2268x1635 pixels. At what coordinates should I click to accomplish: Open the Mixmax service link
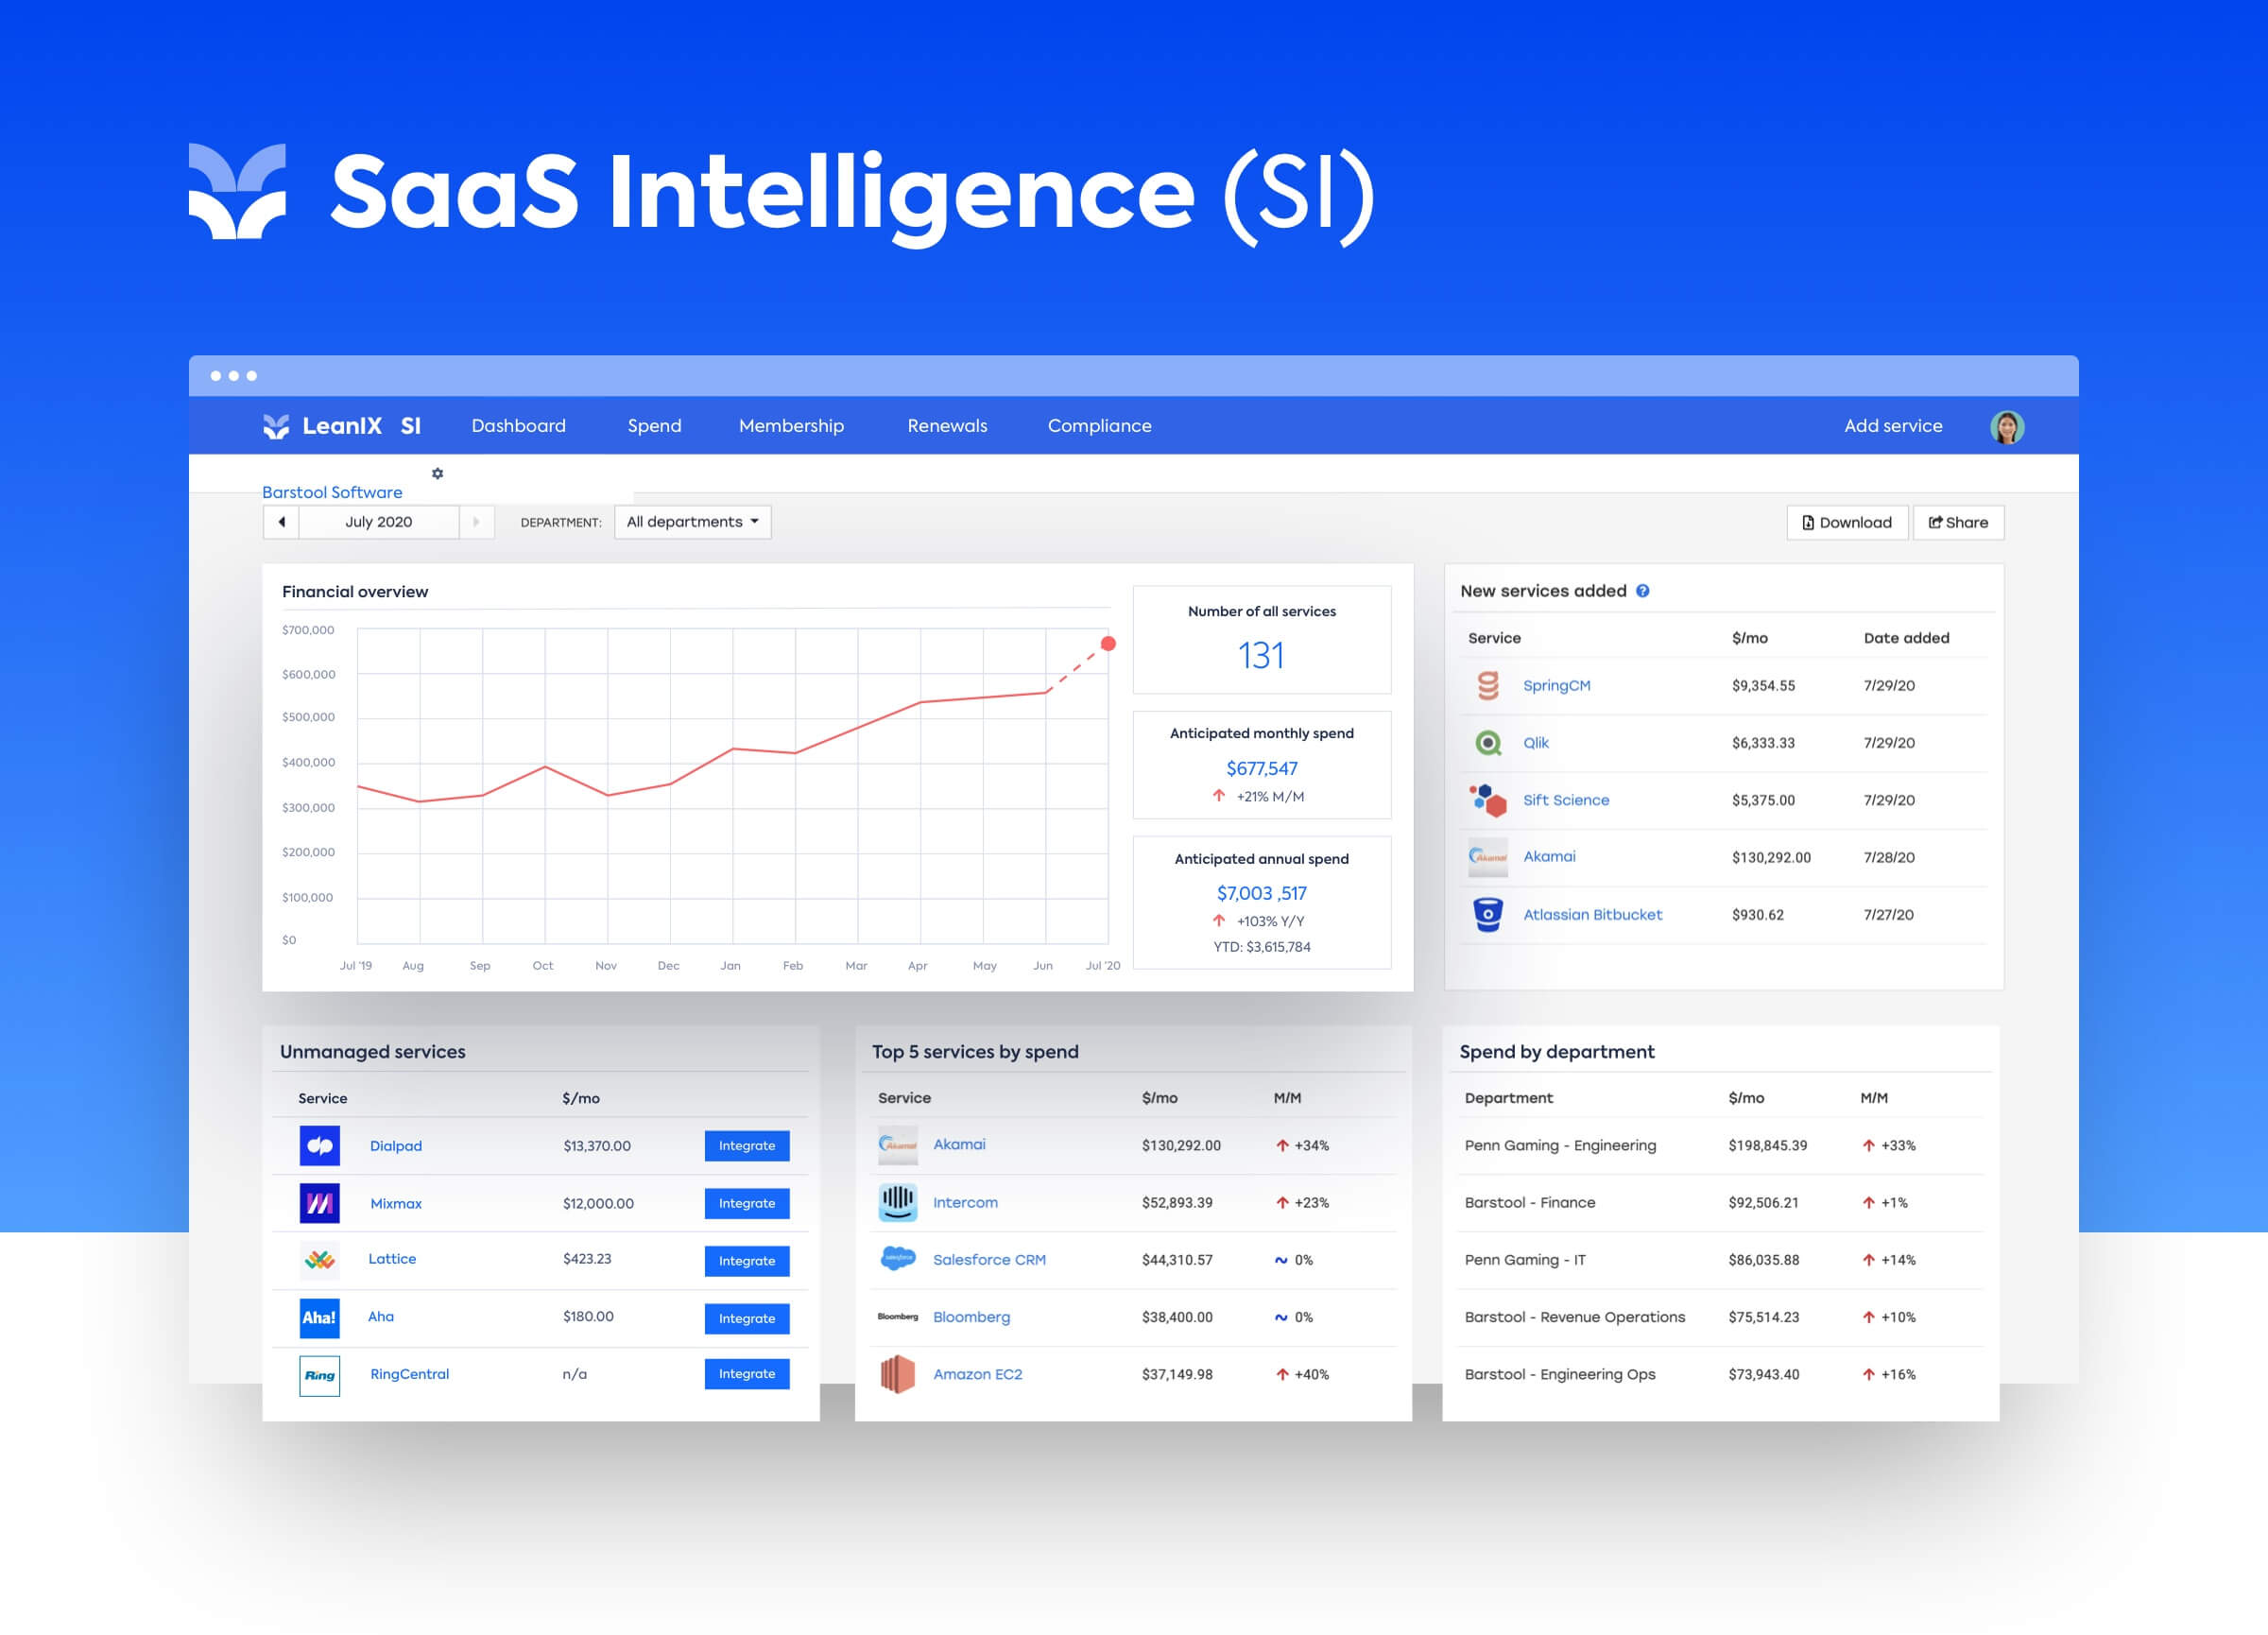tap(396, 1204)
